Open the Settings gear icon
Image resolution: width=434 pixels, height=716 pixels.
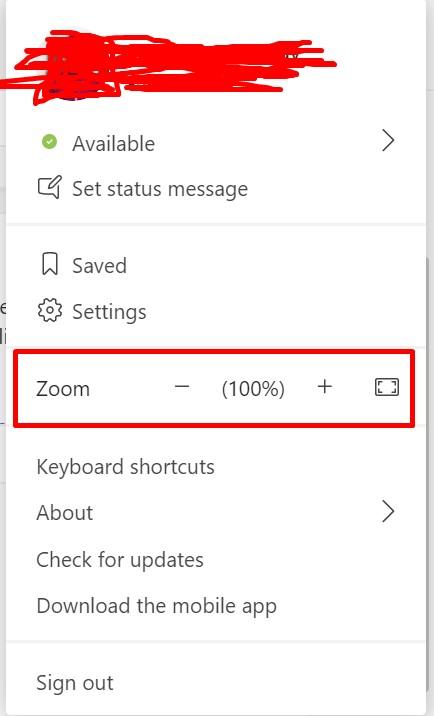[49, 311]
